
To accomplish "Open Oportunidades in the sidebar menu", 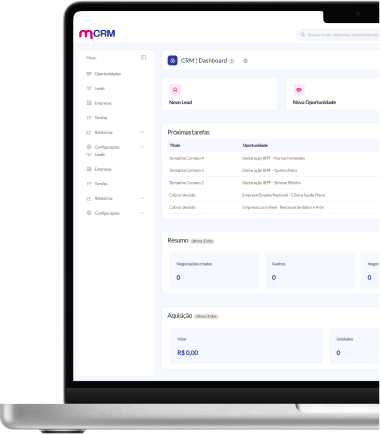I will (x=104, y=74).
